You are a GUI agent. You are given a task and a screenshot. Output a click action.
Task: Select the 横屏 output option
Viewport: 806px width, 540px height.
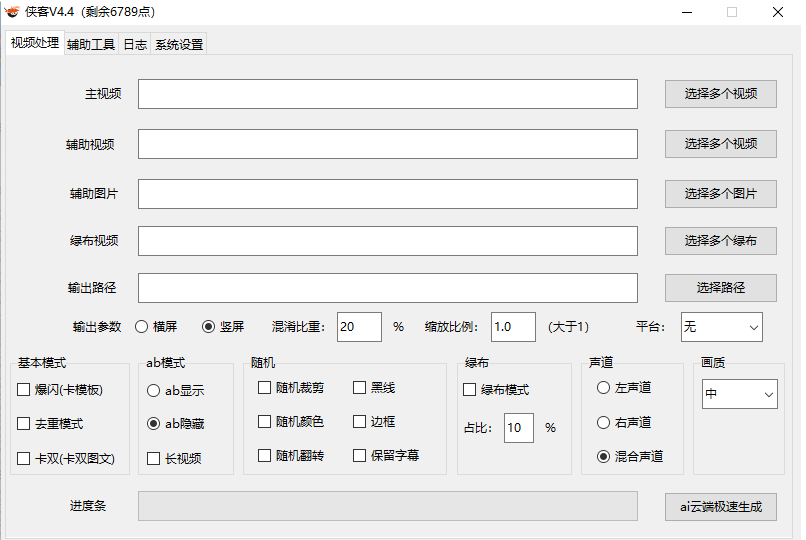pyautogui.click(x=141, y=326)
